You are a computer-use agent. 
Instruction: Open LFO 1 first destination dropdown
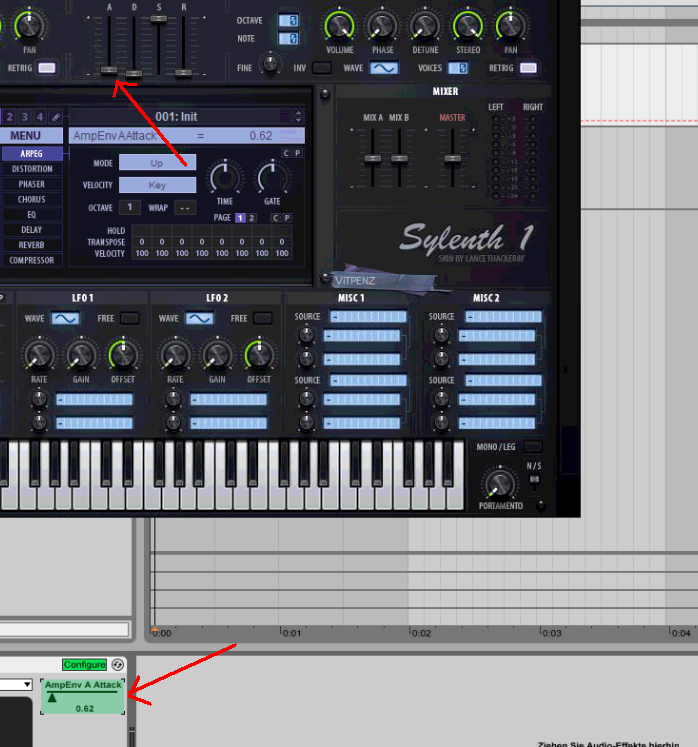[x=94, y=399]
